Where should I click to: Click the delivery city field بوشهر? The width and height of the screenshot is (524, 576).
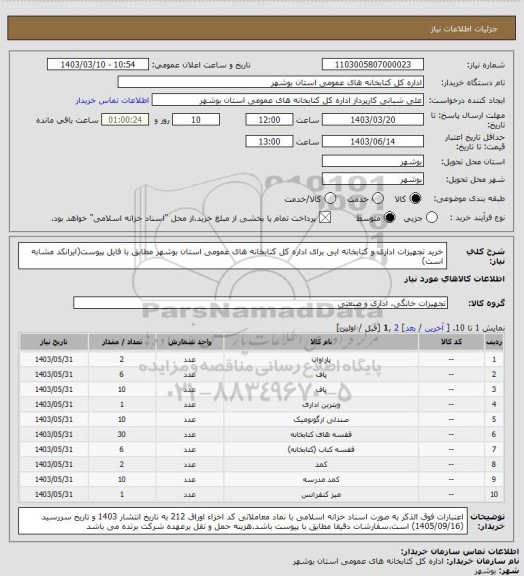coord(373,179)
